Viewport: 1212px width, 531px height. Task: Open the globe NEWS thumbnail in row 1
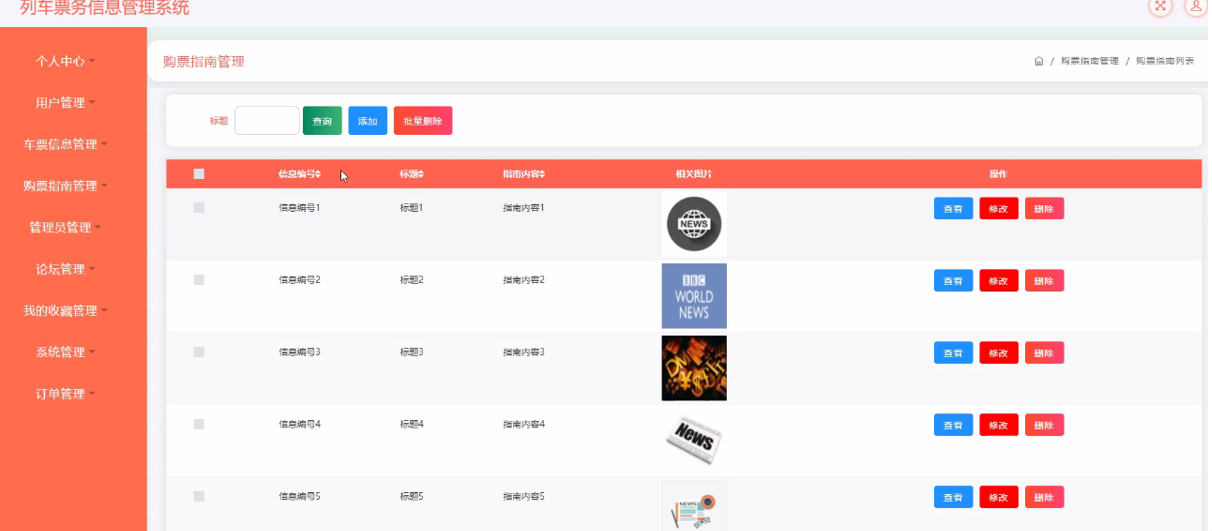click(x=694, y=224)
